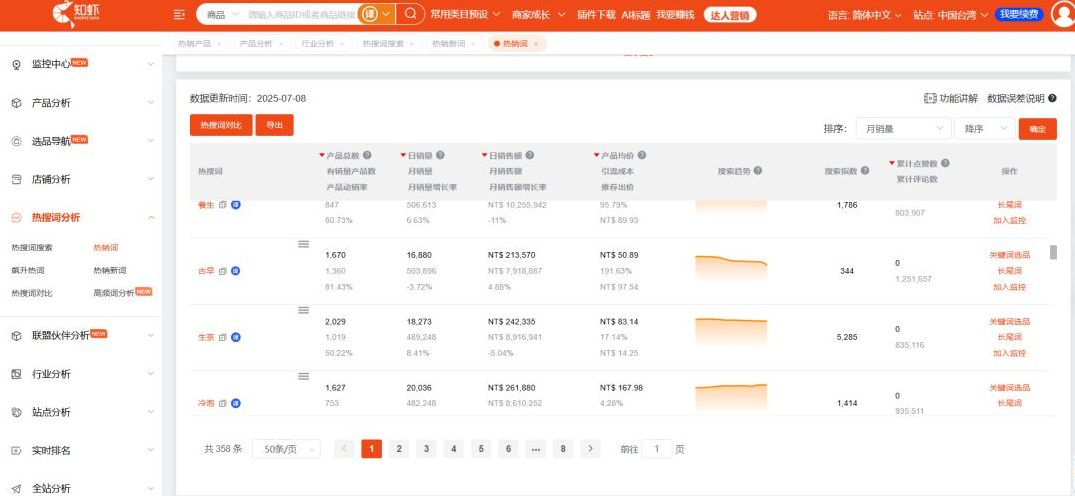The image size is (1075, 496).
Task: Click the help icon next to 搜索指数
Action: [865, 171]
